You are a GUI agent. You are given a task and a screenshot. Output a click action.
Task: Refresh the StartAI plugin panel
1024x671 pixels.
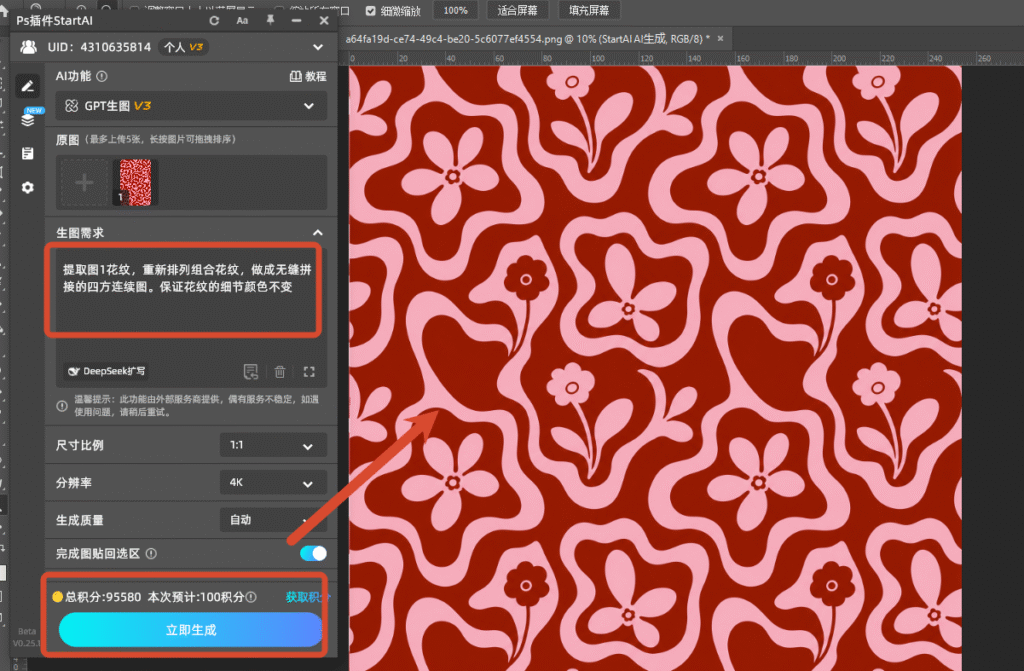click(x=214, y=21)
